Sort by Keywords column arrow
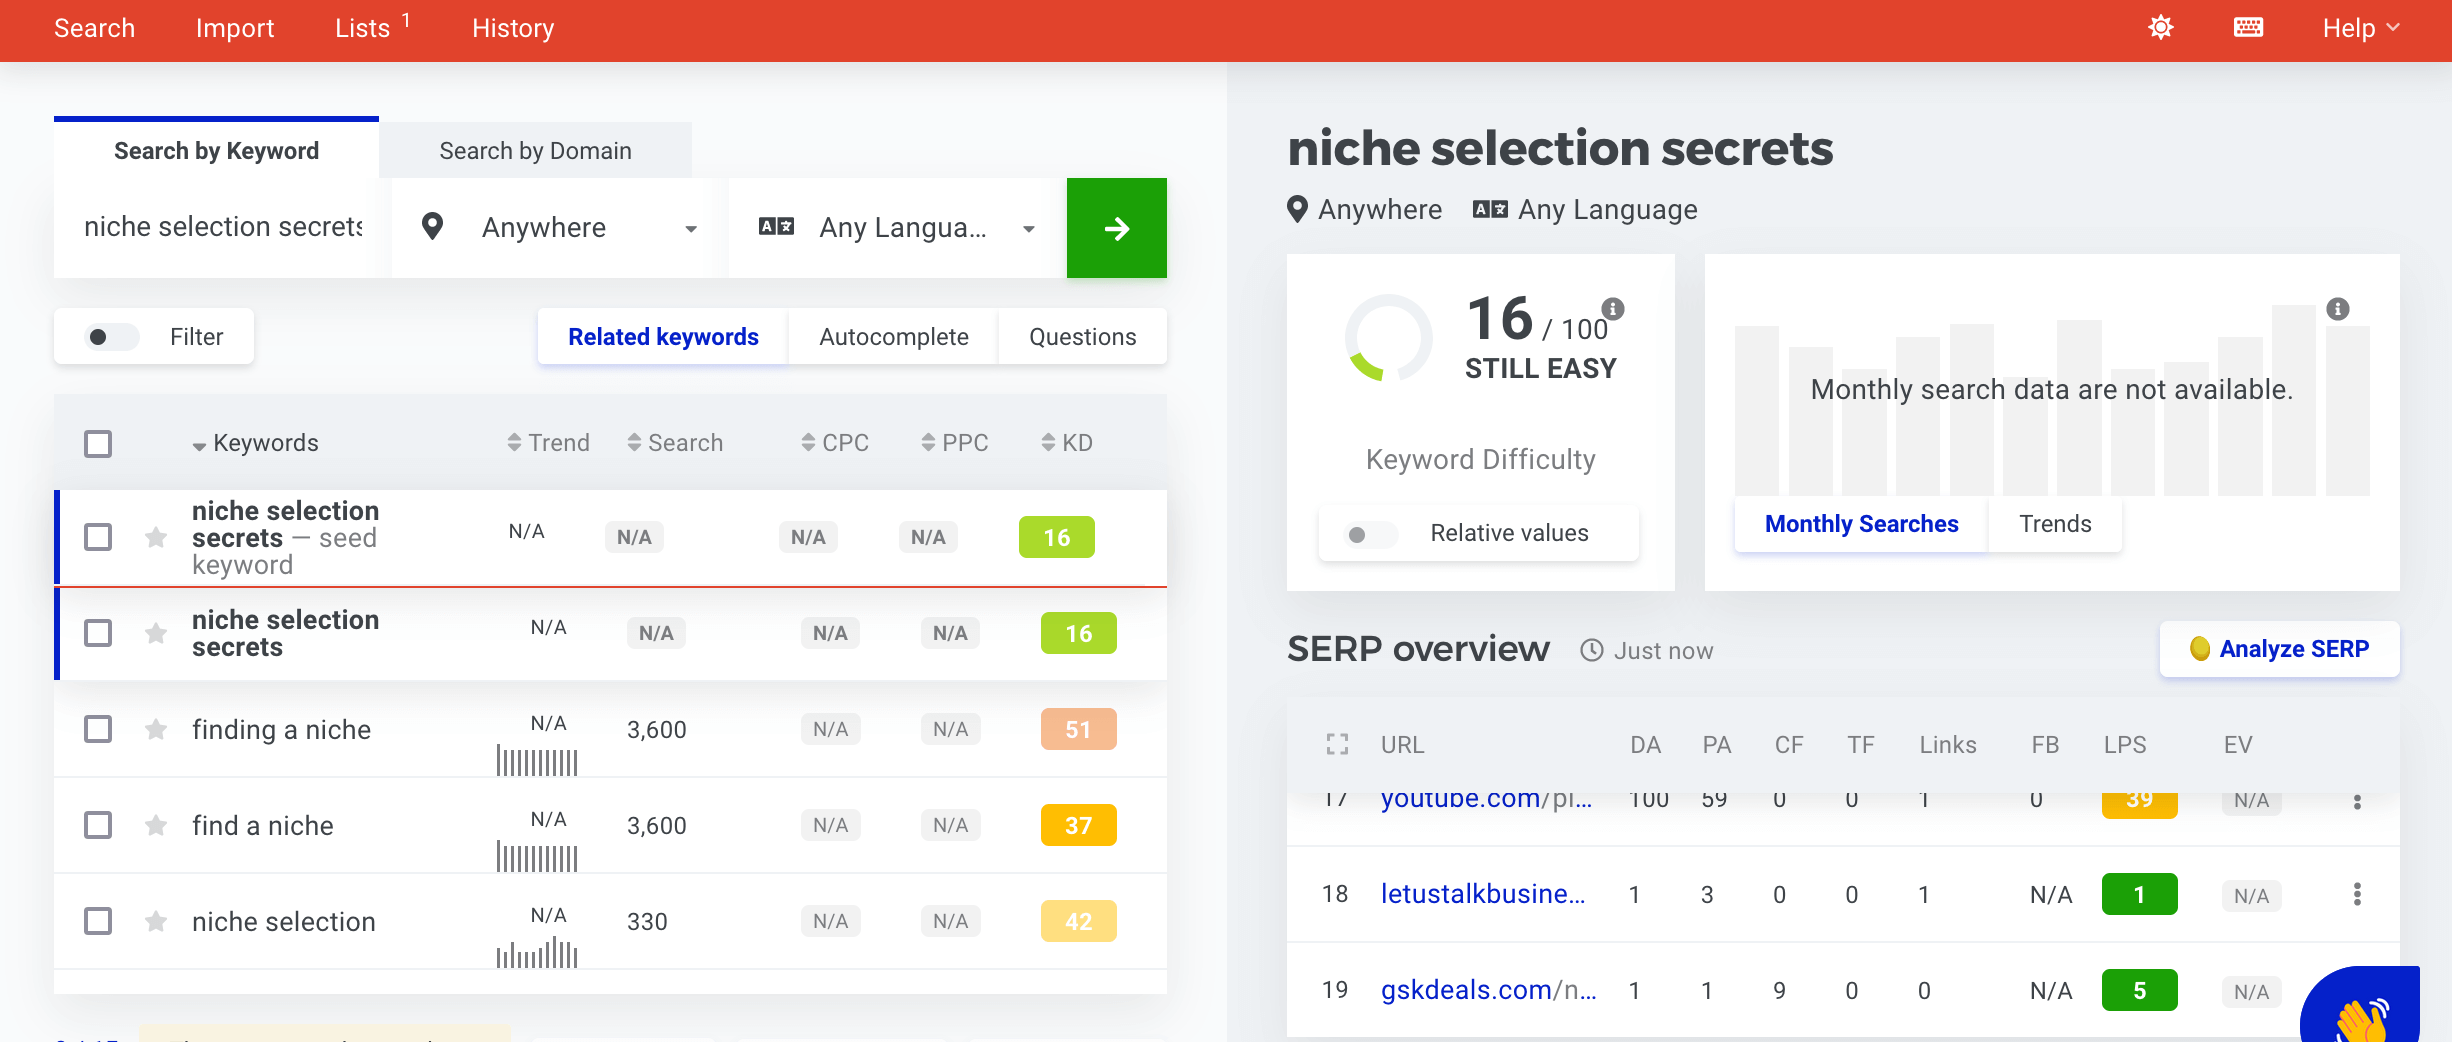2452x1042 pixels. click(199, 445)
